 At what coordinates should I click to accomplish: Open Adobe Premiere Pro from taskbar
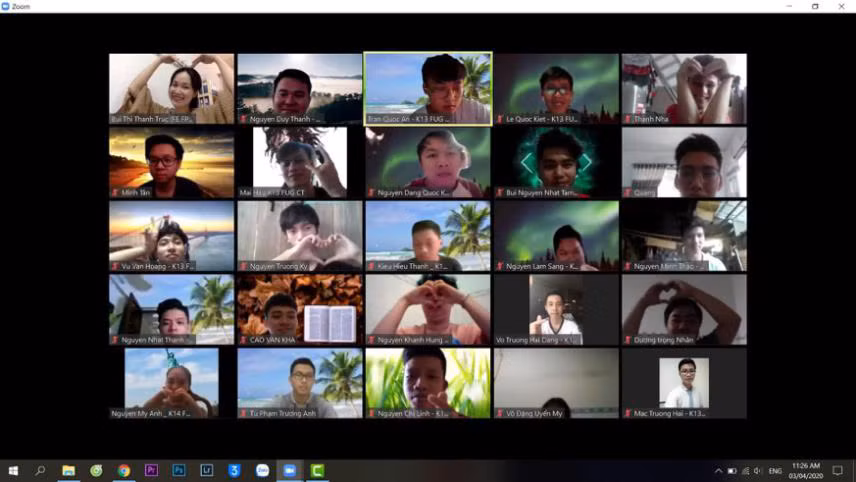151,470
